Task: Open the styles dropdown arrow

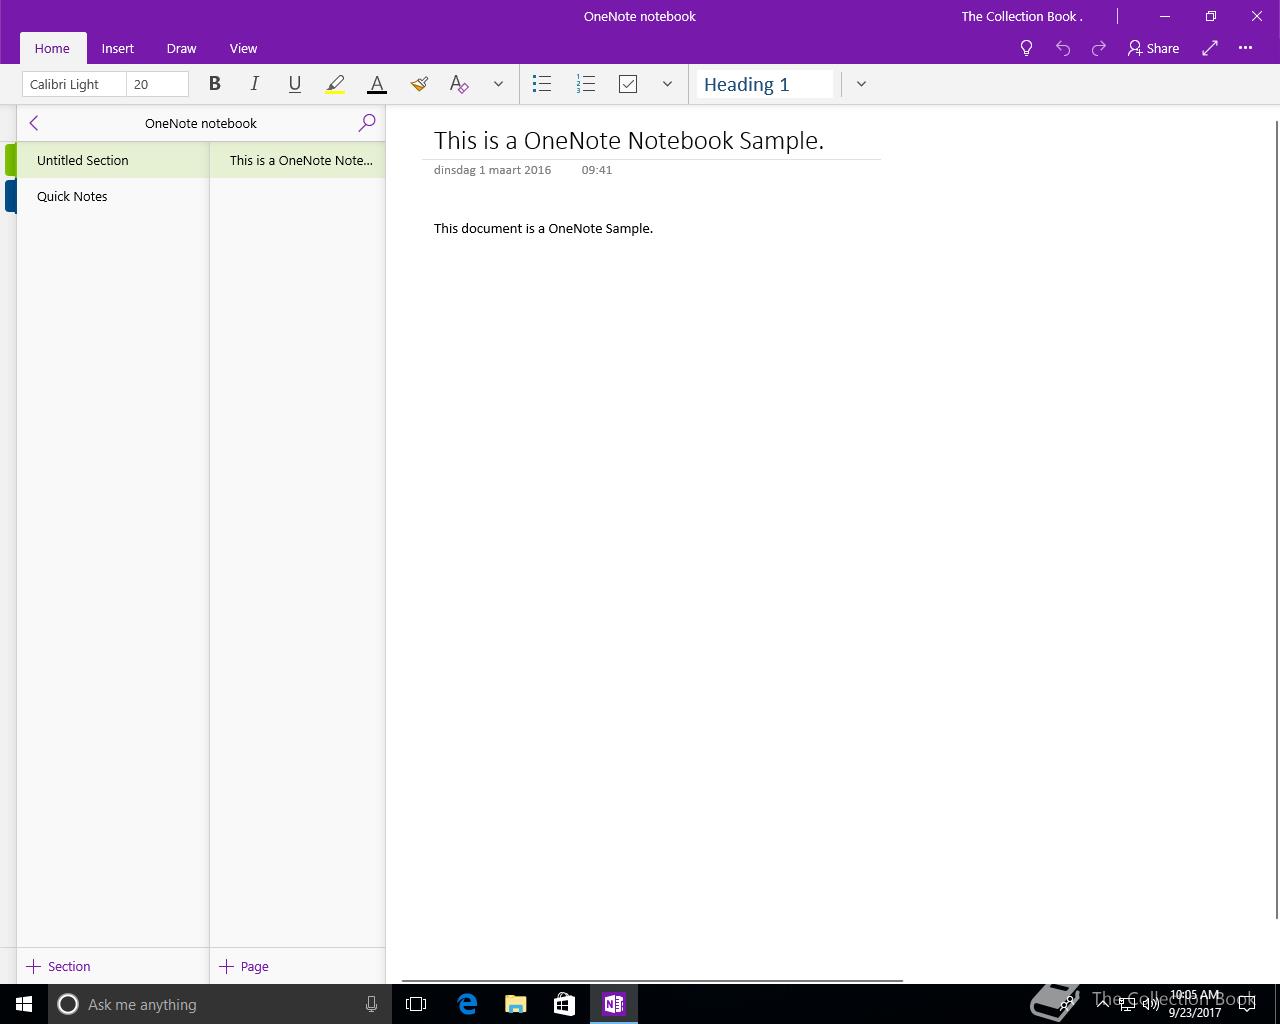Action: coord(861,84)
